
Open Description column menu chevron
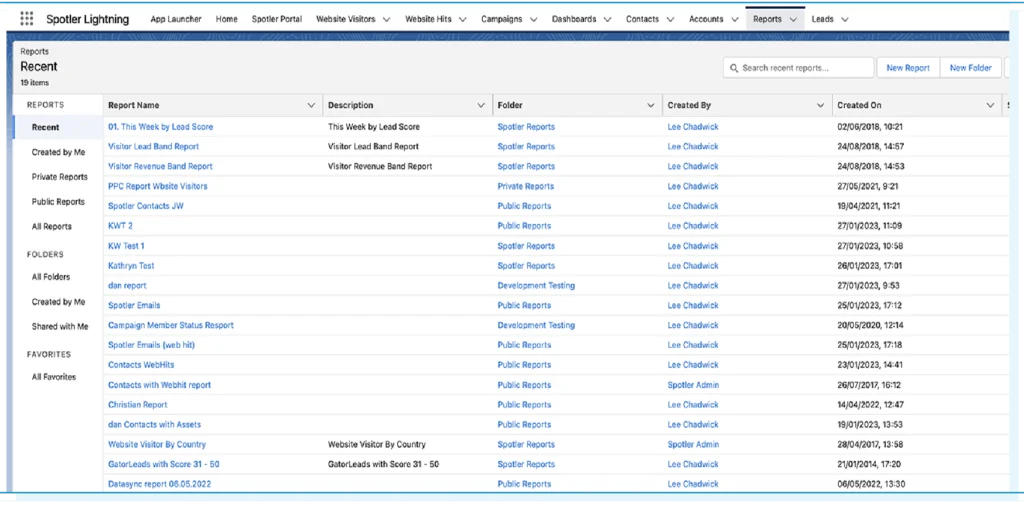coord(481,105)
